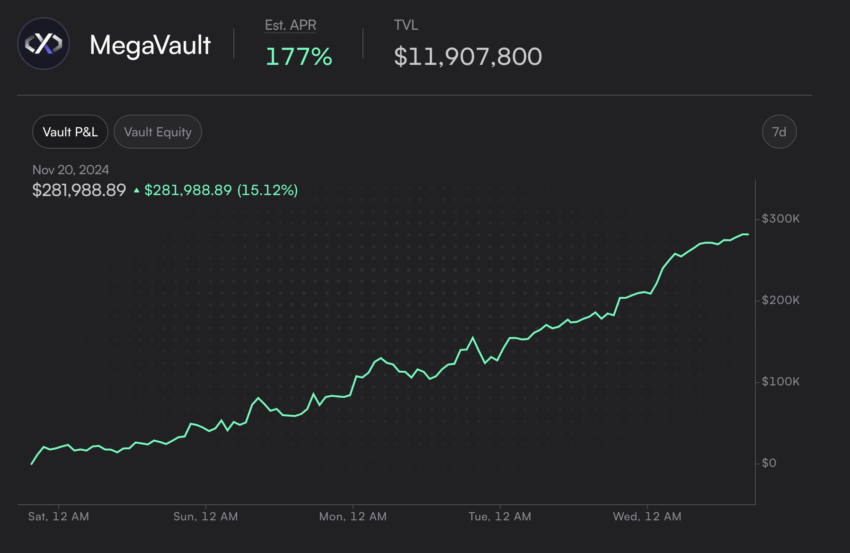This screenshot has height=553, width=850.
Task: Click the Mon, 12 AM axis marker
Action: (353, 516)
